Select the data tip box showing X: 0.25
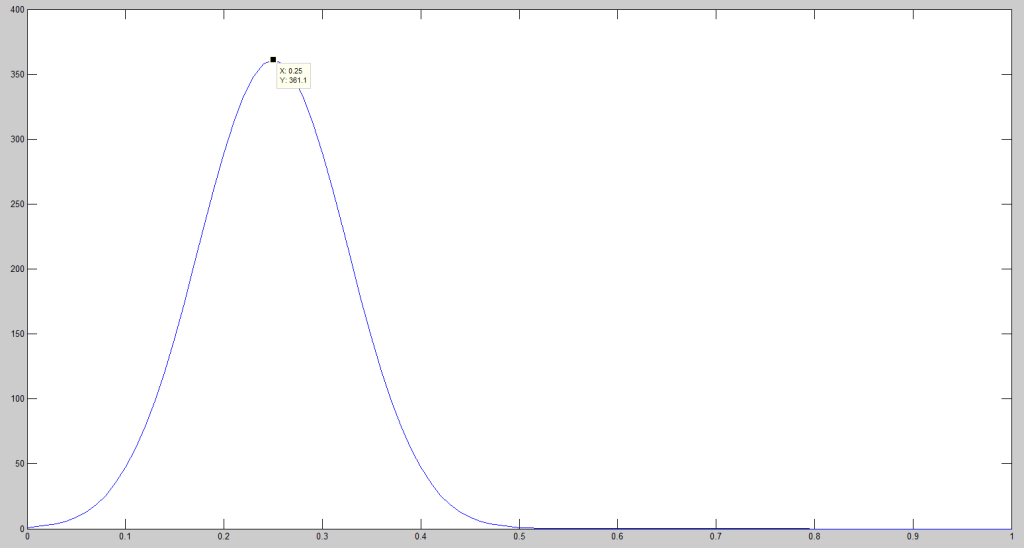1024x548 pixels. [x=292, y=75]
